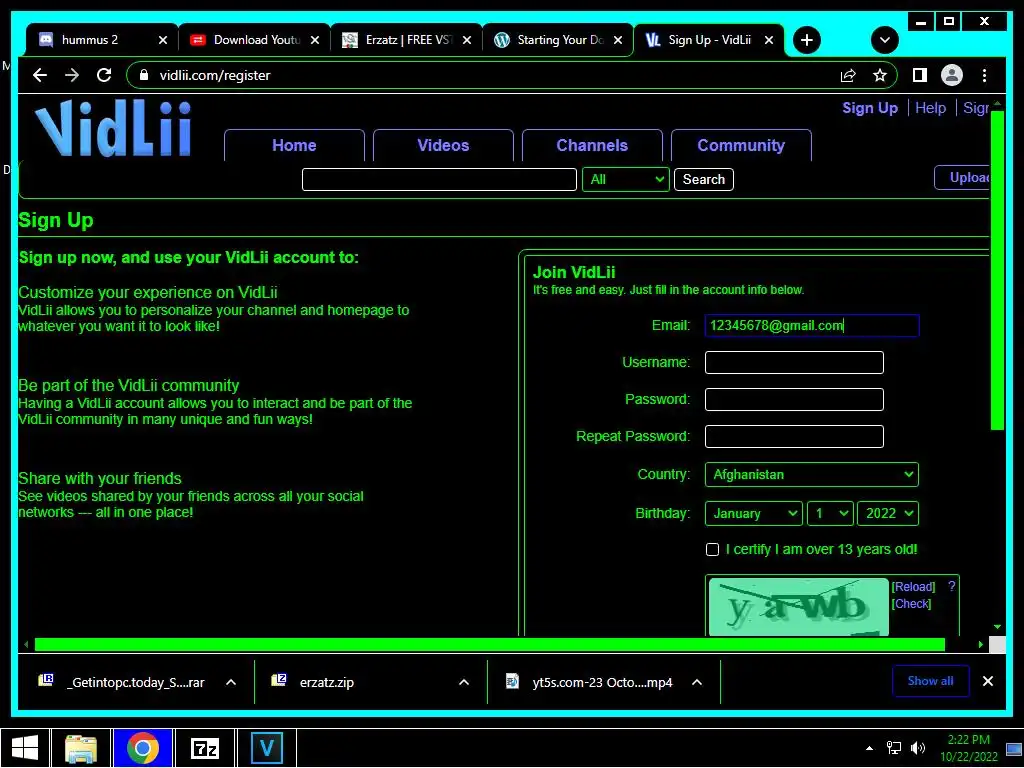This screenshot has height=768, width=1024.
Task: Click the volume icon in system tray
Action: (x=918, y=748)
